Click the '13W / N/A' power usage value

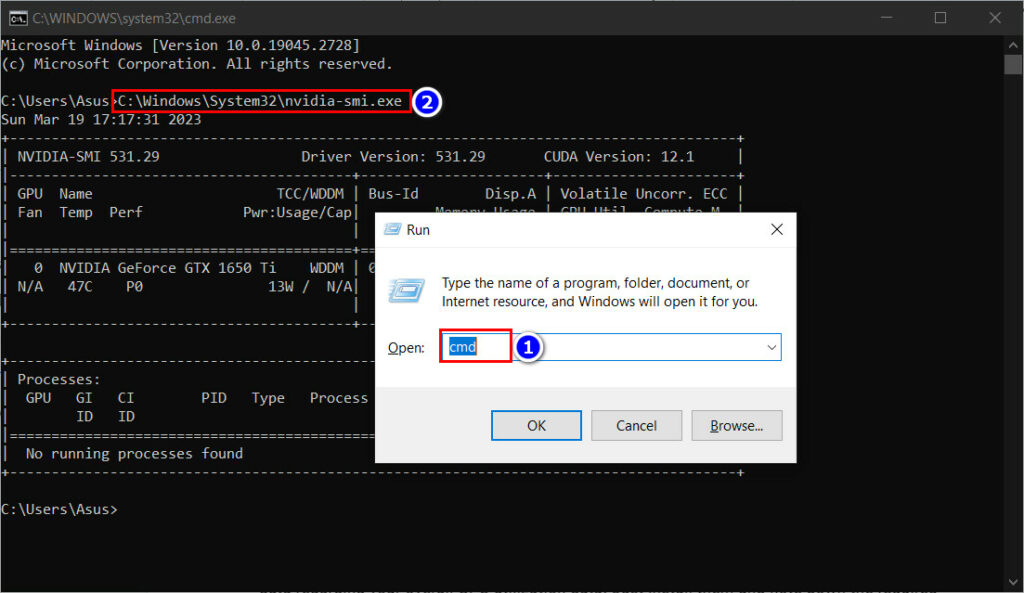[310, 287]
